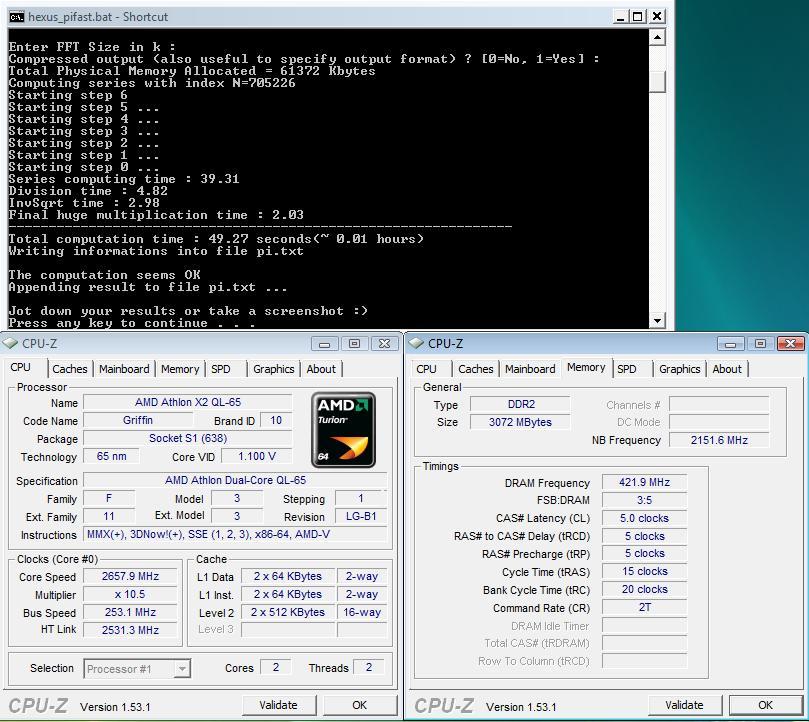The image size is (809, 722).
Task: Click the memory Size value 3072 MBytes
Action: tap(520, 422)
